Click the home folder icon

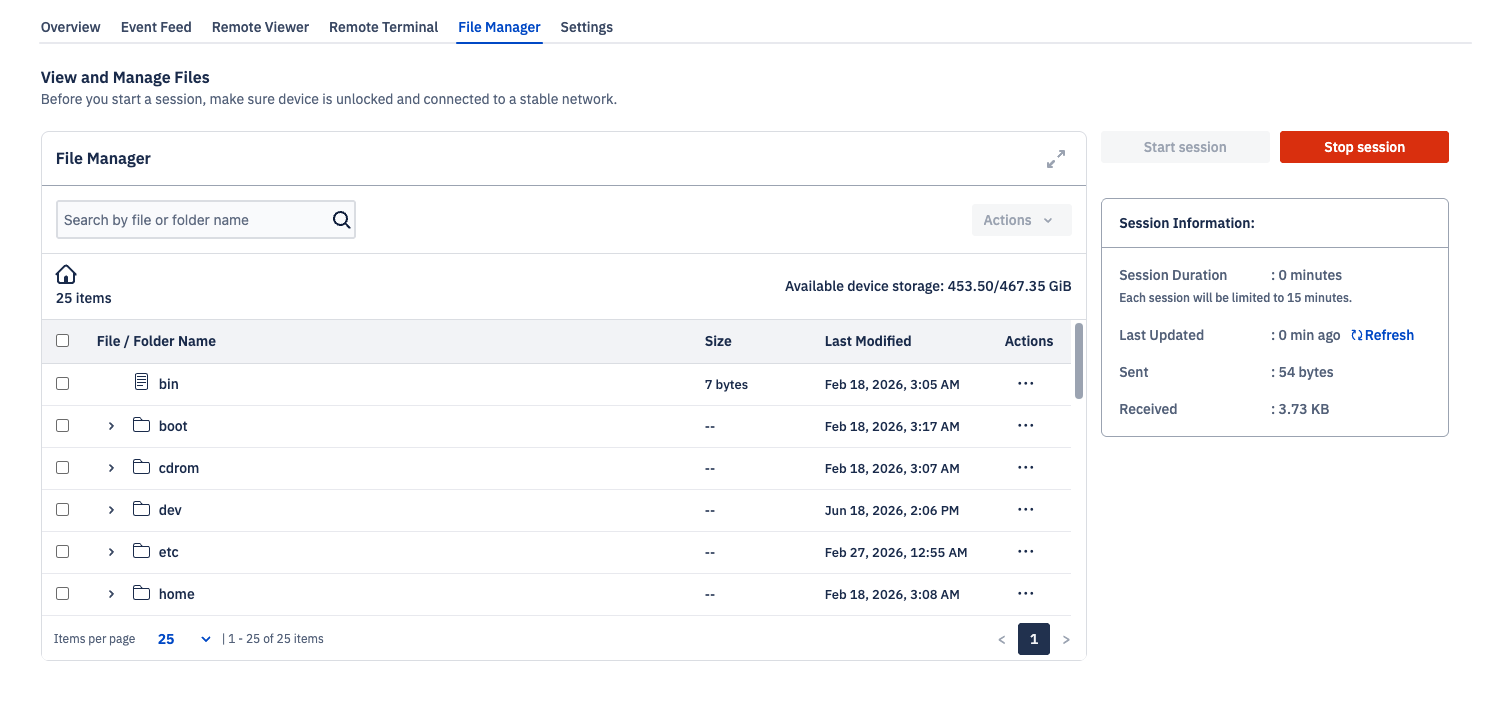pos(141,593)
